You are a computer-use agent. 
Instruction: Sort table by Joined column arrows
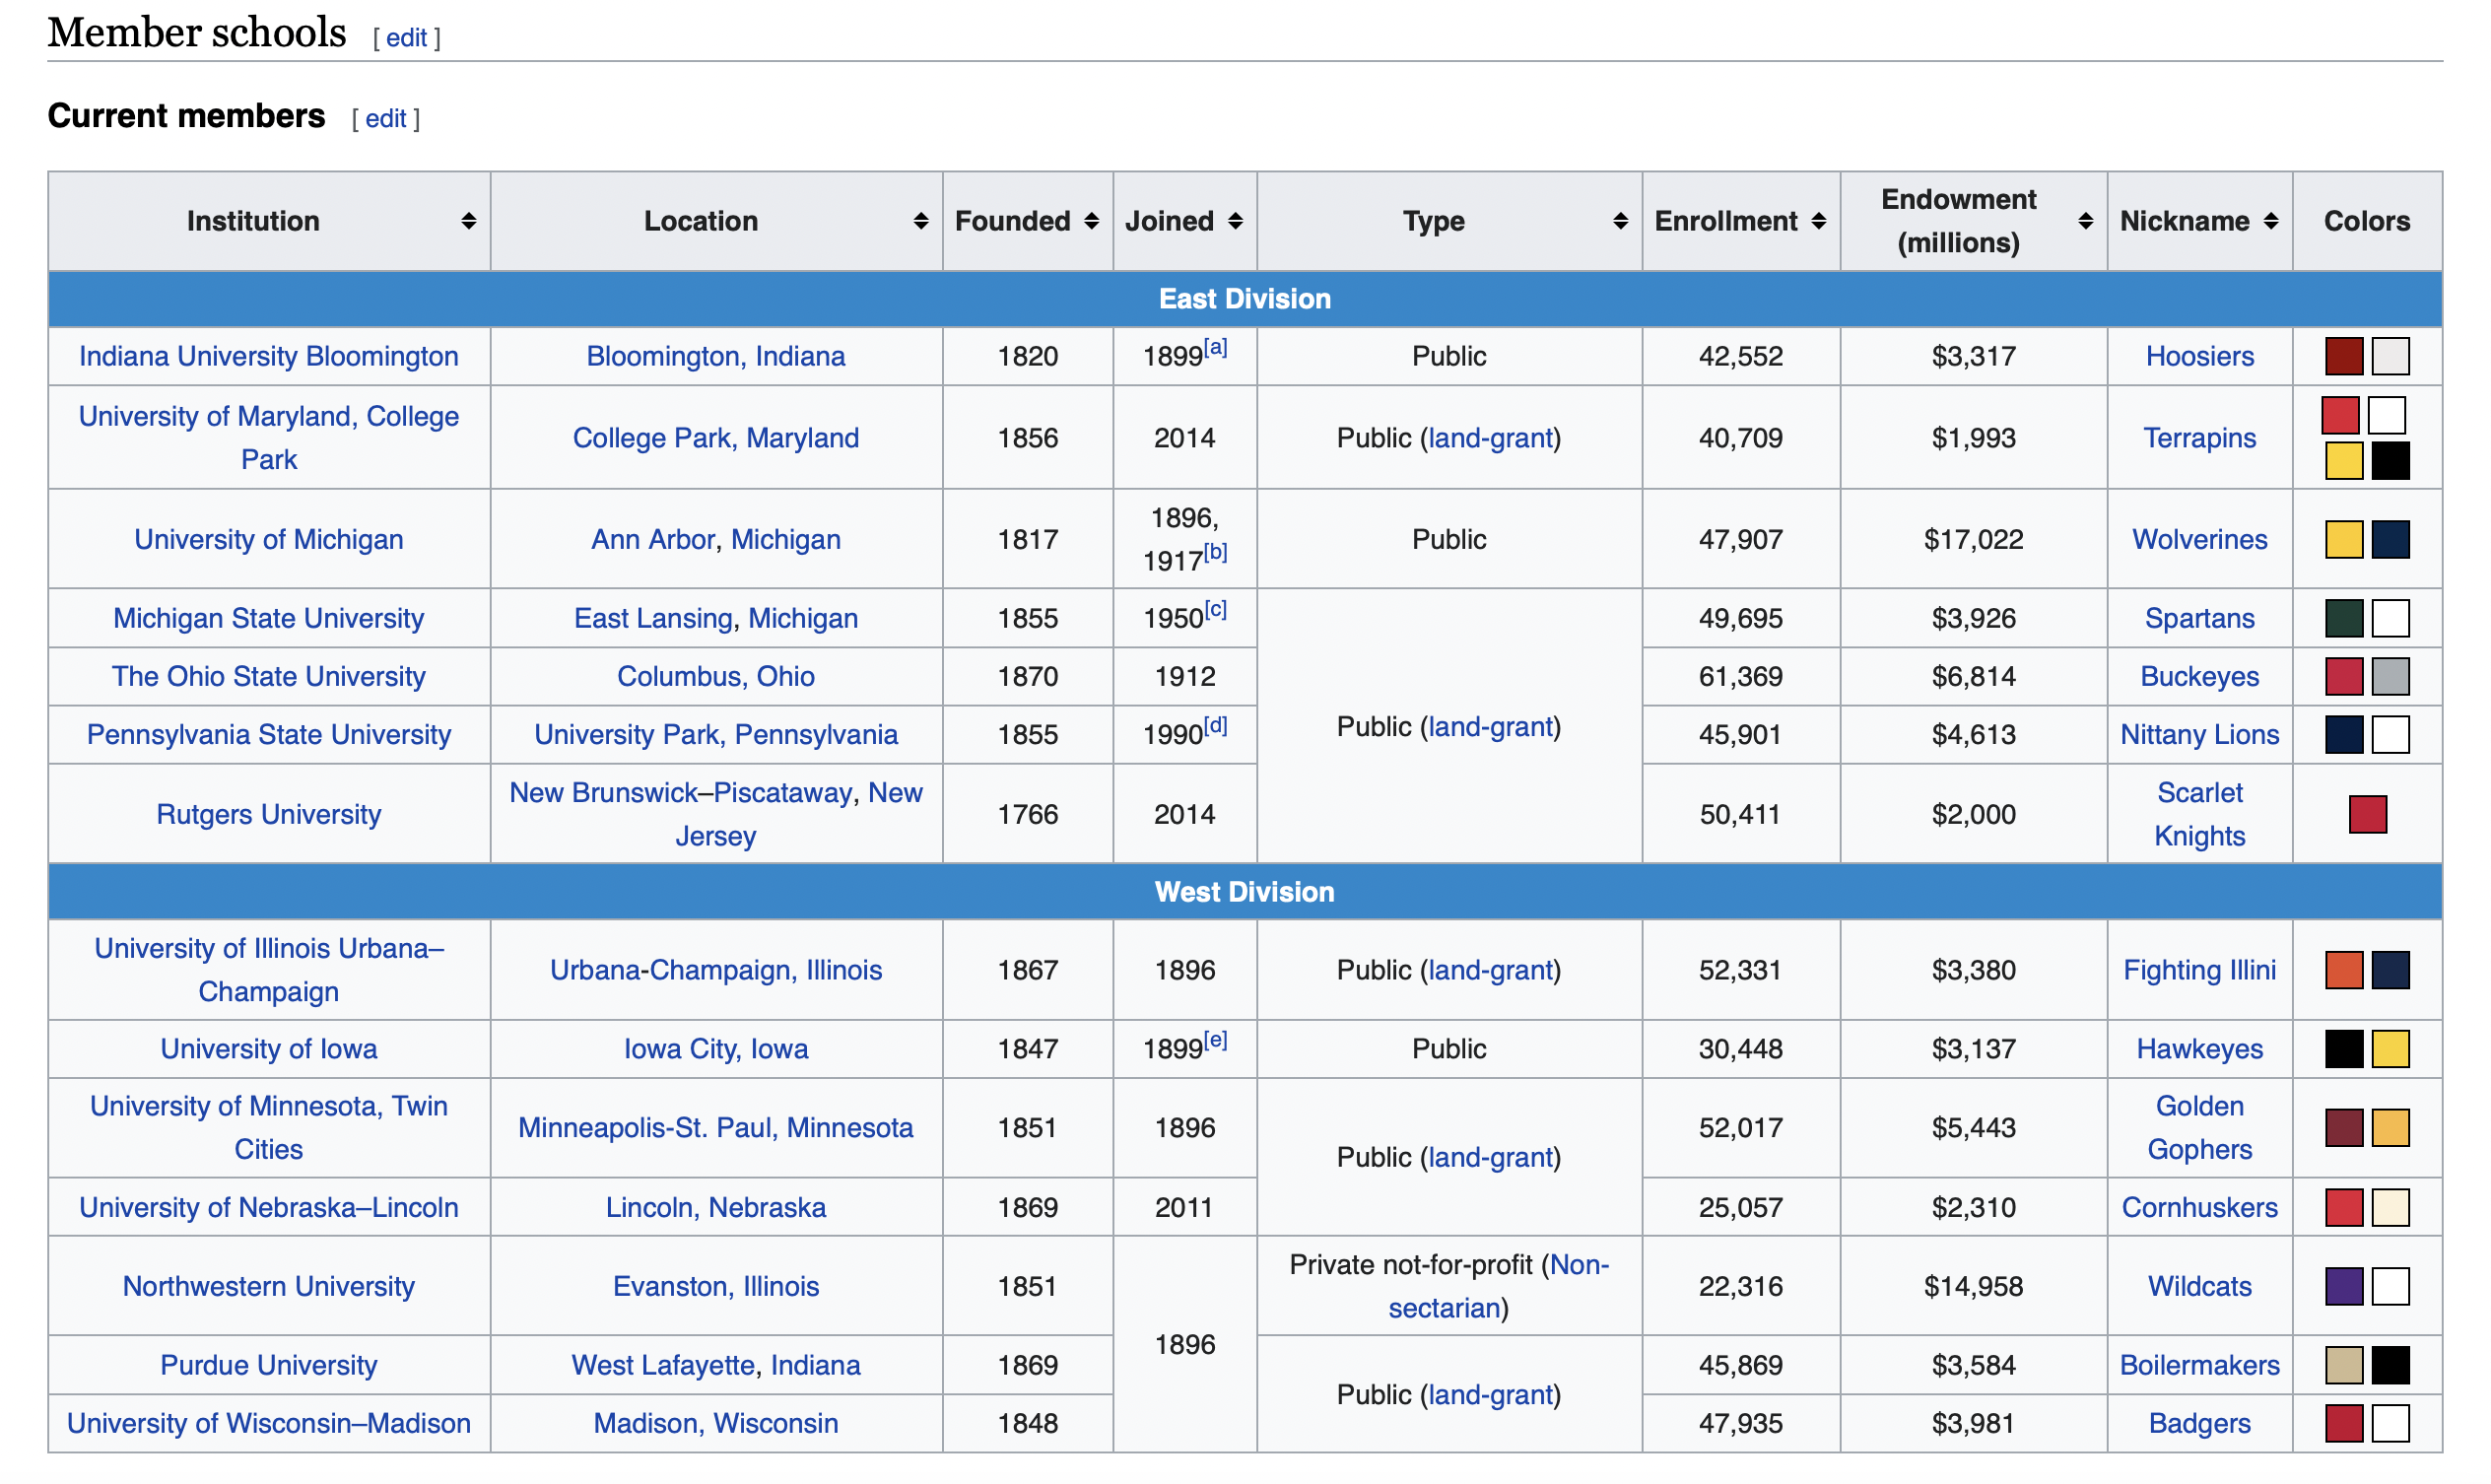1237,222
